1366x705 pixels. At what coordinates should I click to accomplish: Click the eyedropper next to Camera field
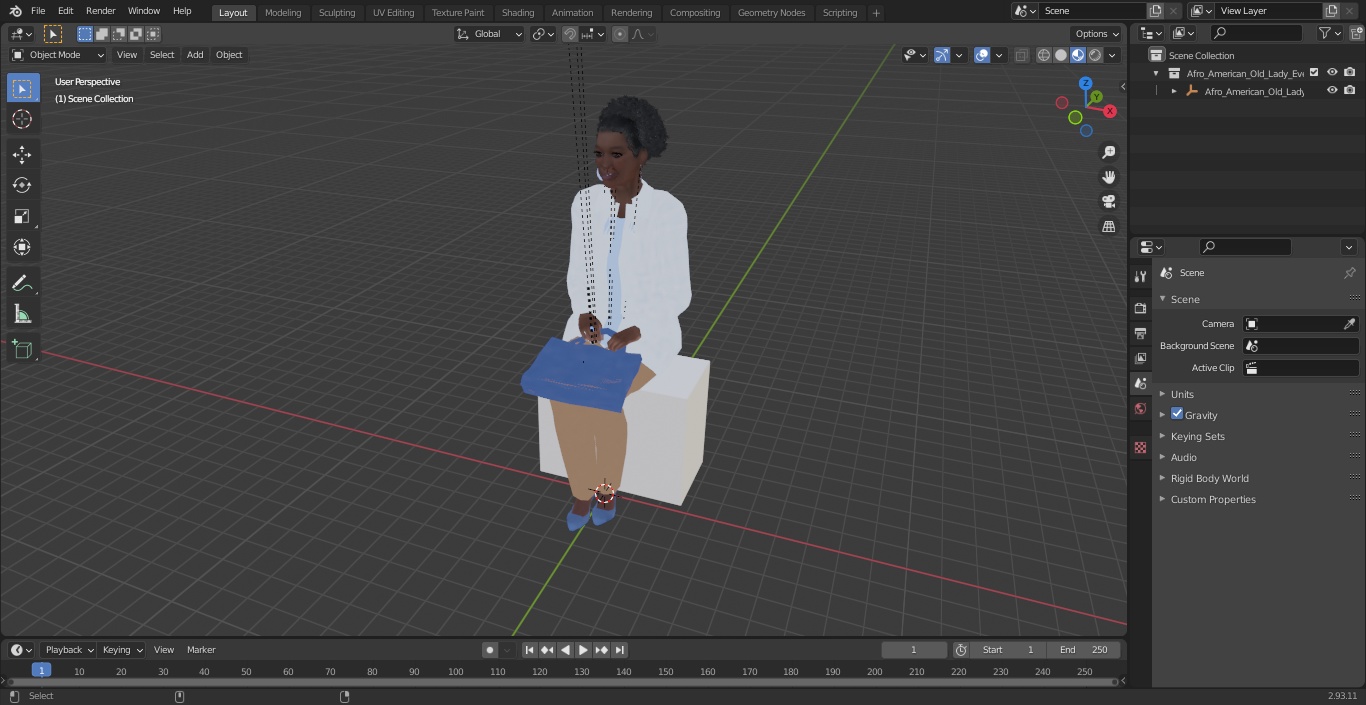[x=1349, y=324]
